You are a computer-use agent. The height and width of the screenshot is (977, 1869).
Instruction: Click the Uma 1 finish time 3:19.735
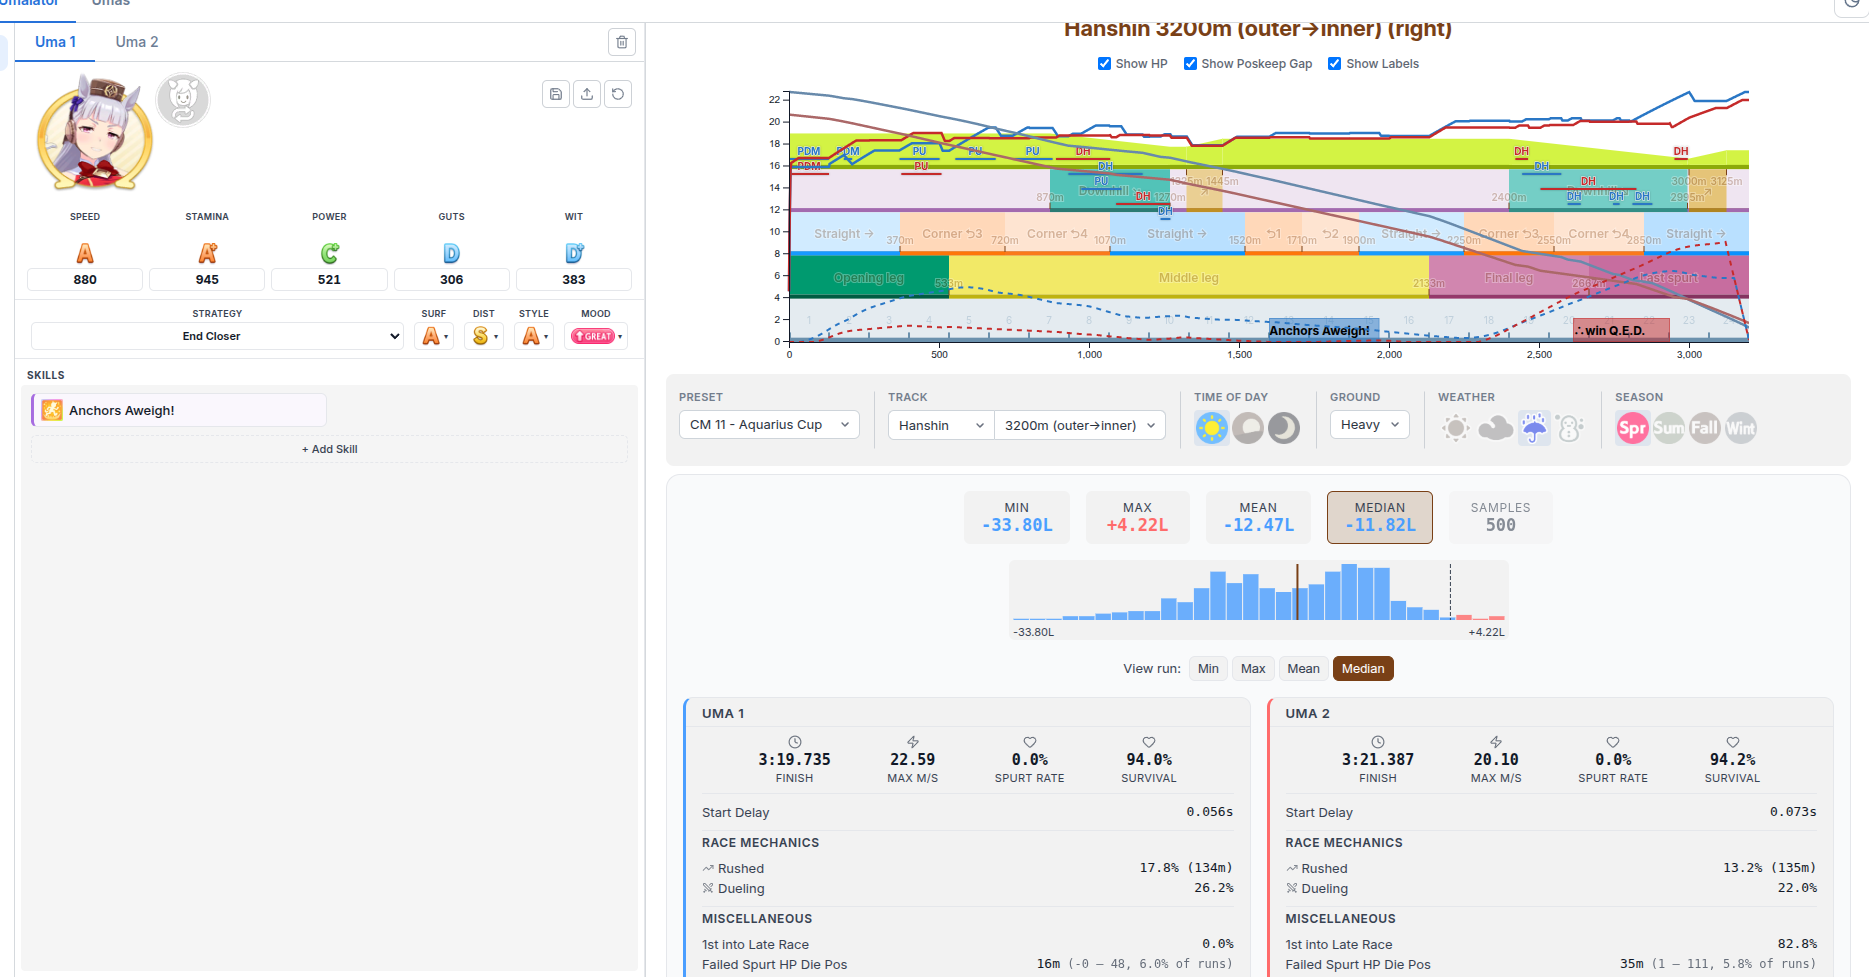(794, 760)
